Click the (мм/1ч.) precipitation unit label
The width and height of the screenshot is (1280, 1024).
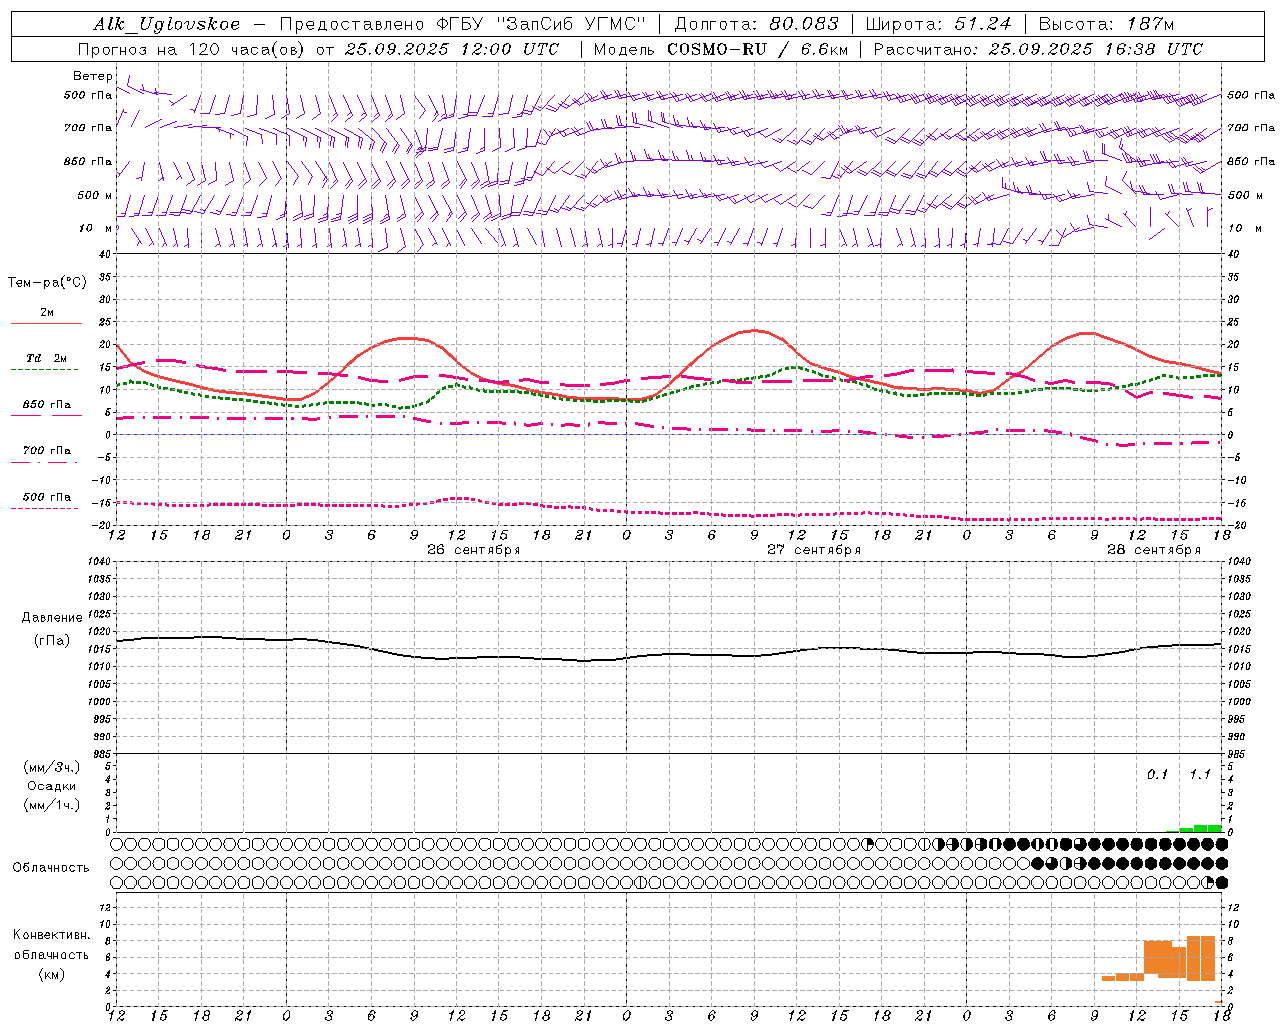coord(52,805)
